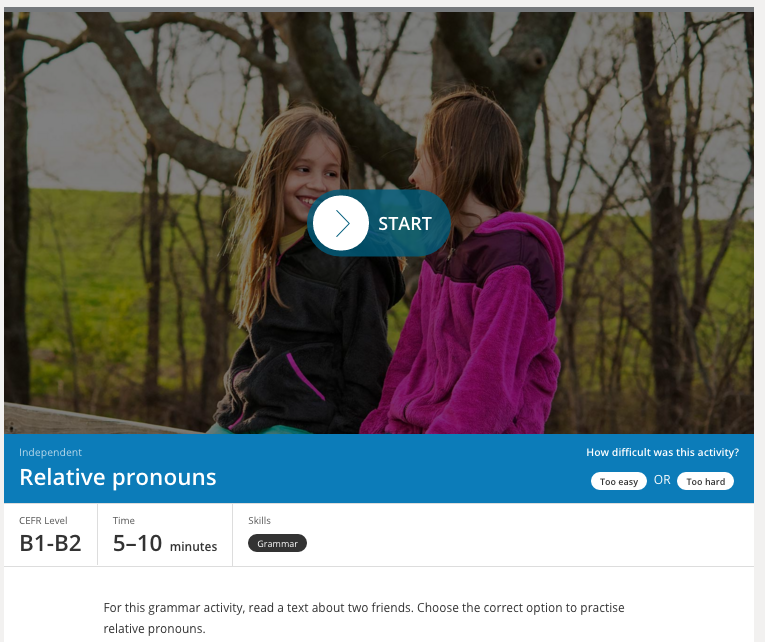Rate the activity as Too easy
The height and width of the screenshot is (642, 765).
click(619, 481)
